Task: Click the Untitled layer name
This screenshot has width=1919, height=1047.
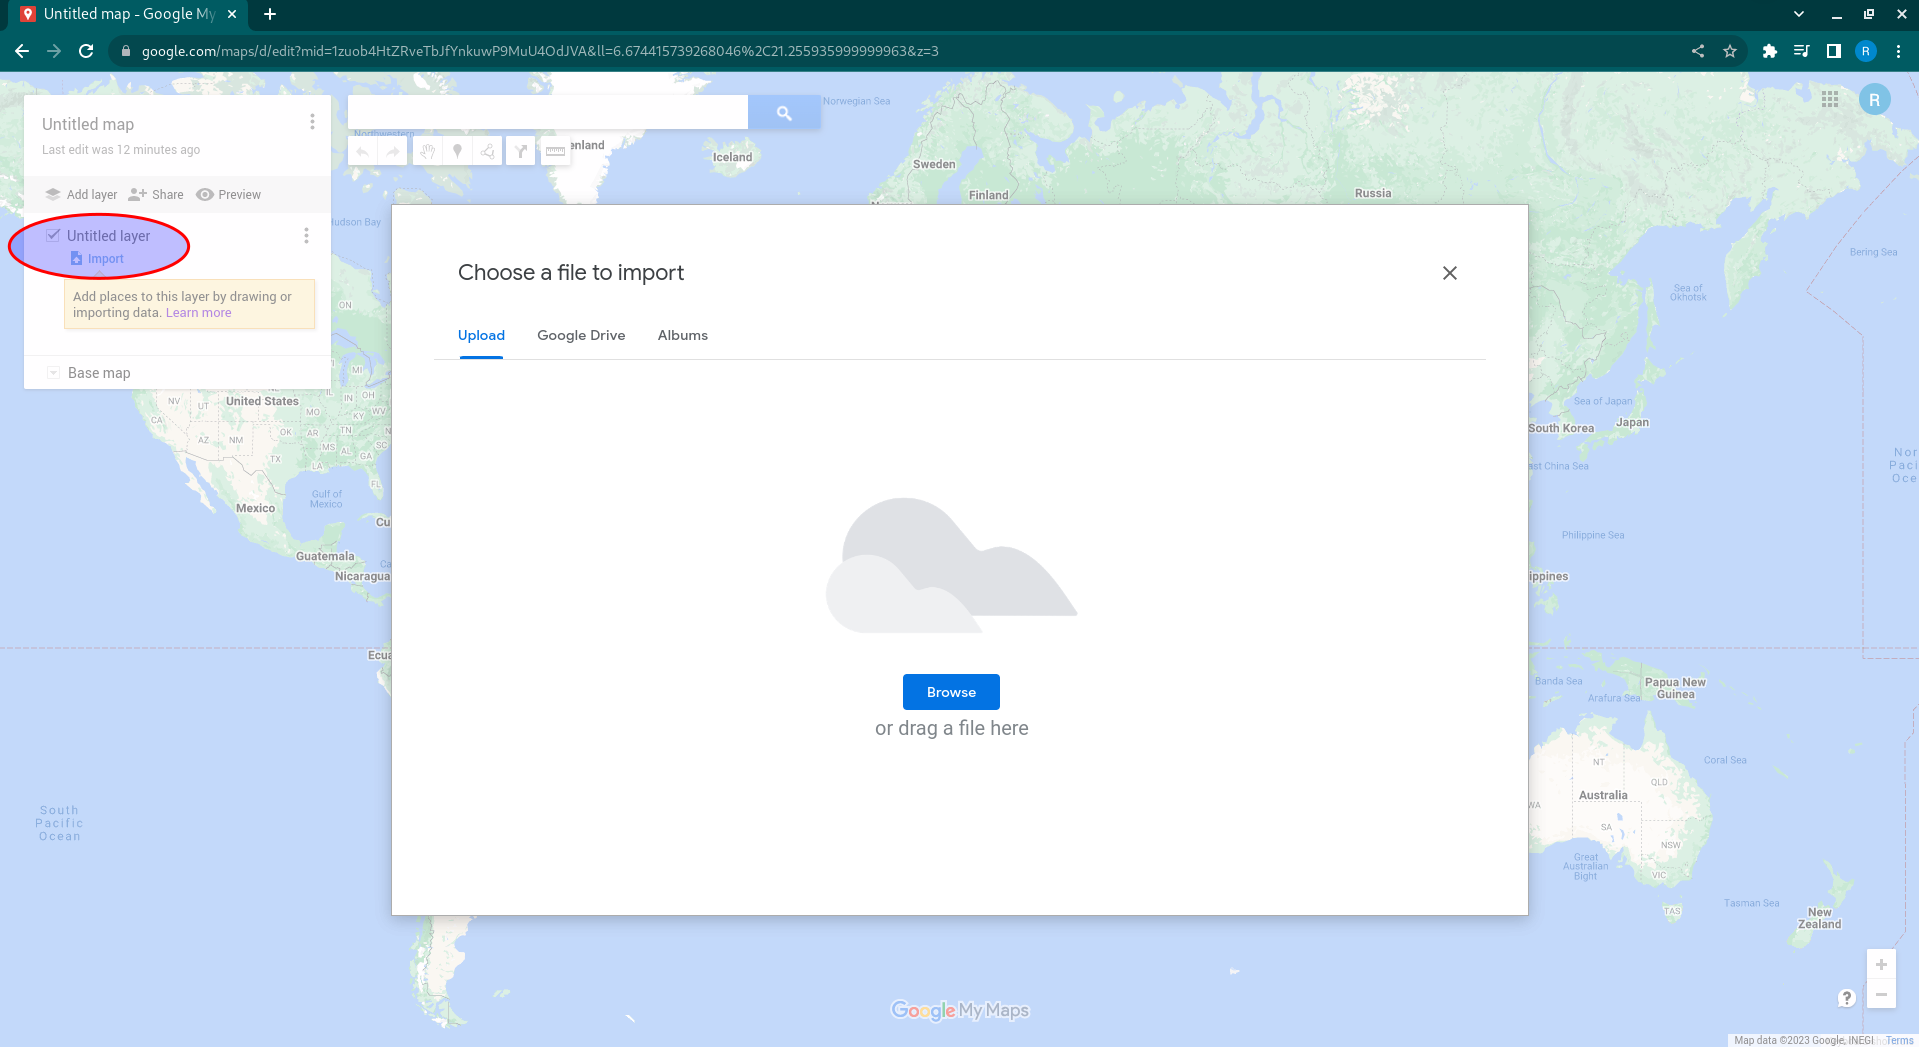Action: [108, 236]
